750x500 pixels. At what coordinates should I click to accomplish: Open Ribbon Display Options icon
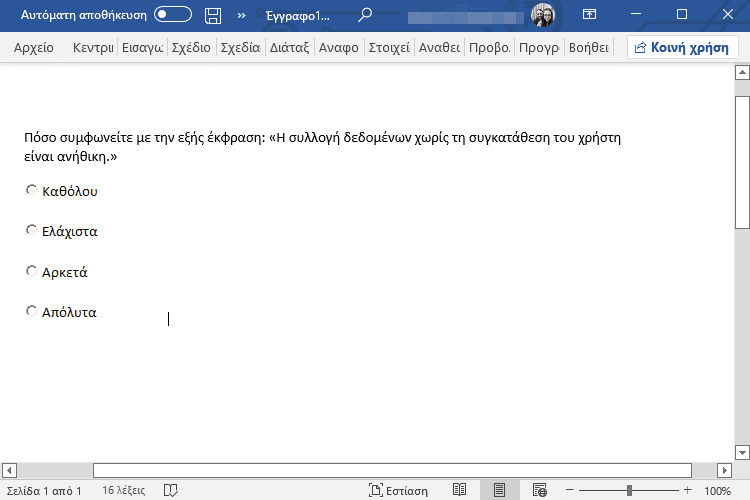coord(589,14)
